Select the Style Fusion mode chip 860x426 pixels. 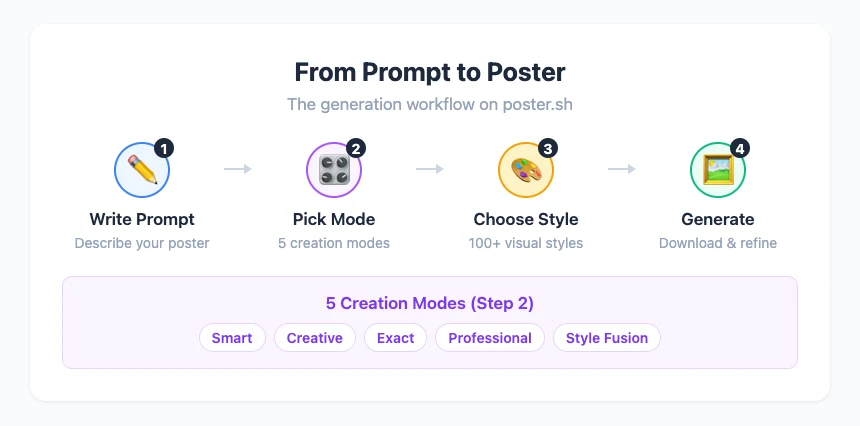(607, 338)
